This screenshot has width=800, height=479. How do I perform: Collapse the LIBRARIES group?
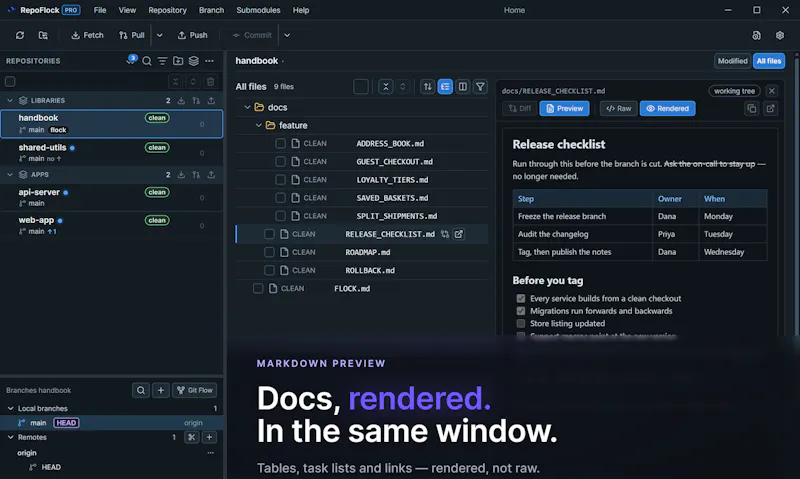[10, 100]
